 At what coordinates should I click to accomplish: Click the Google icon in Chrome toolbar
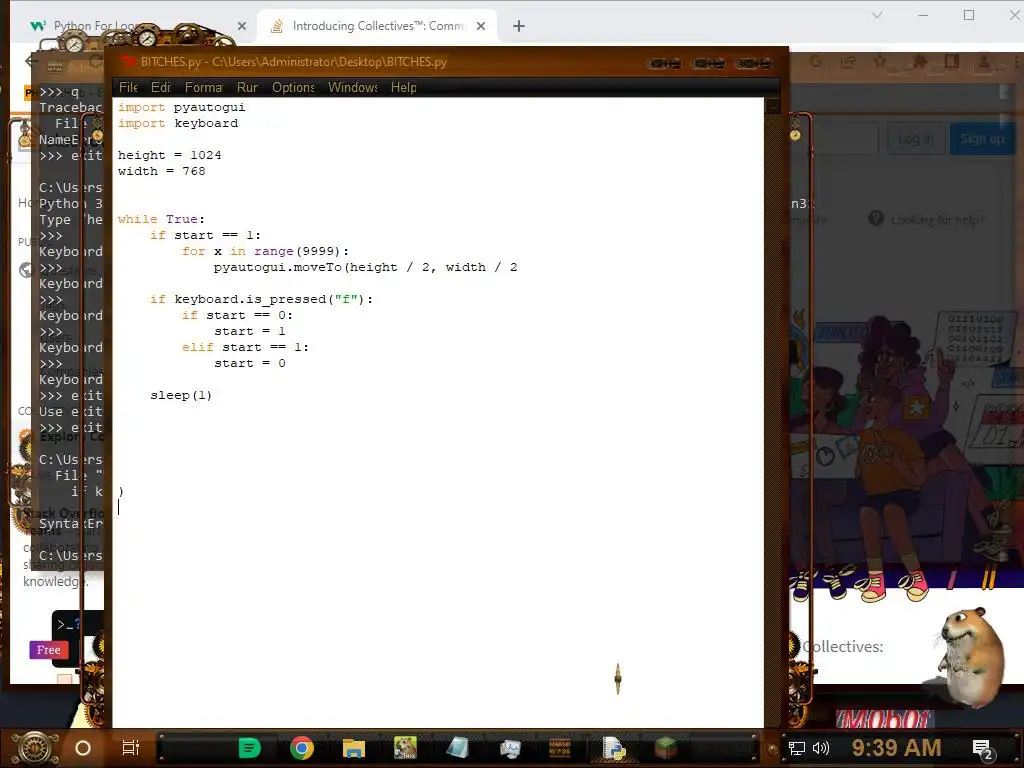(x=816, y=62)
